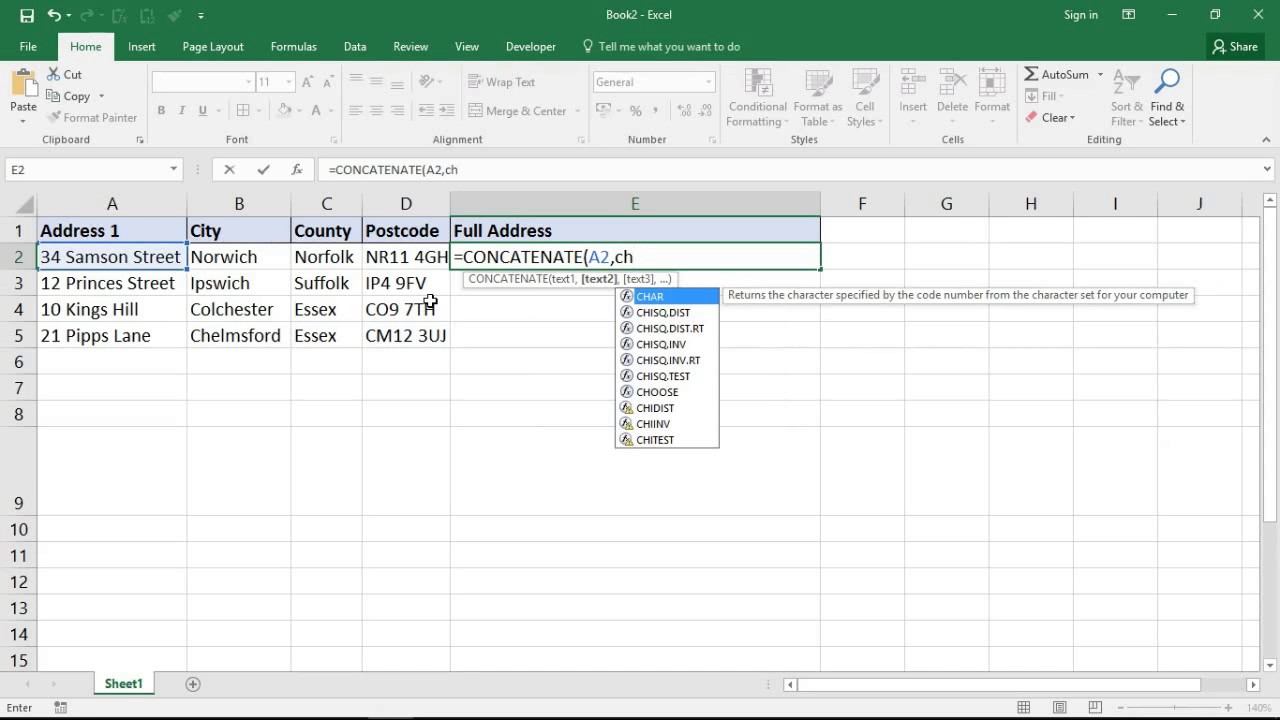Screen dimensions: 1280x720
Task: Click the Share button
Action: (1235, 47)
